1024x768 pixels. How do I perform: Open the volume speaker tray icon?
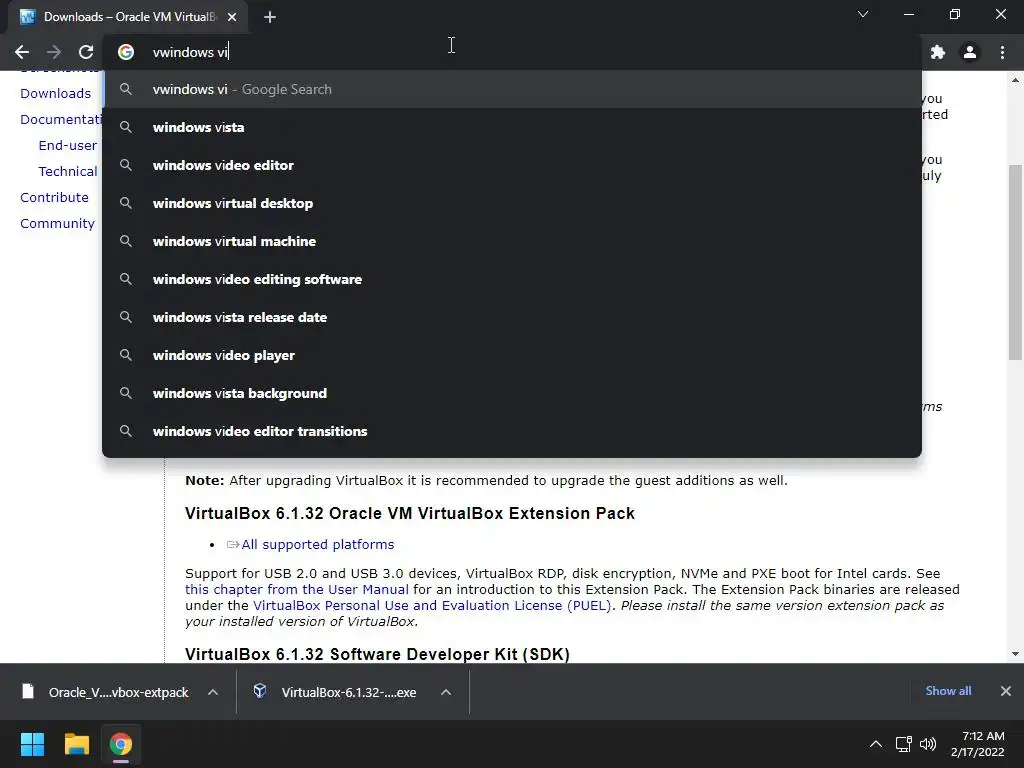tap(927, 744)
